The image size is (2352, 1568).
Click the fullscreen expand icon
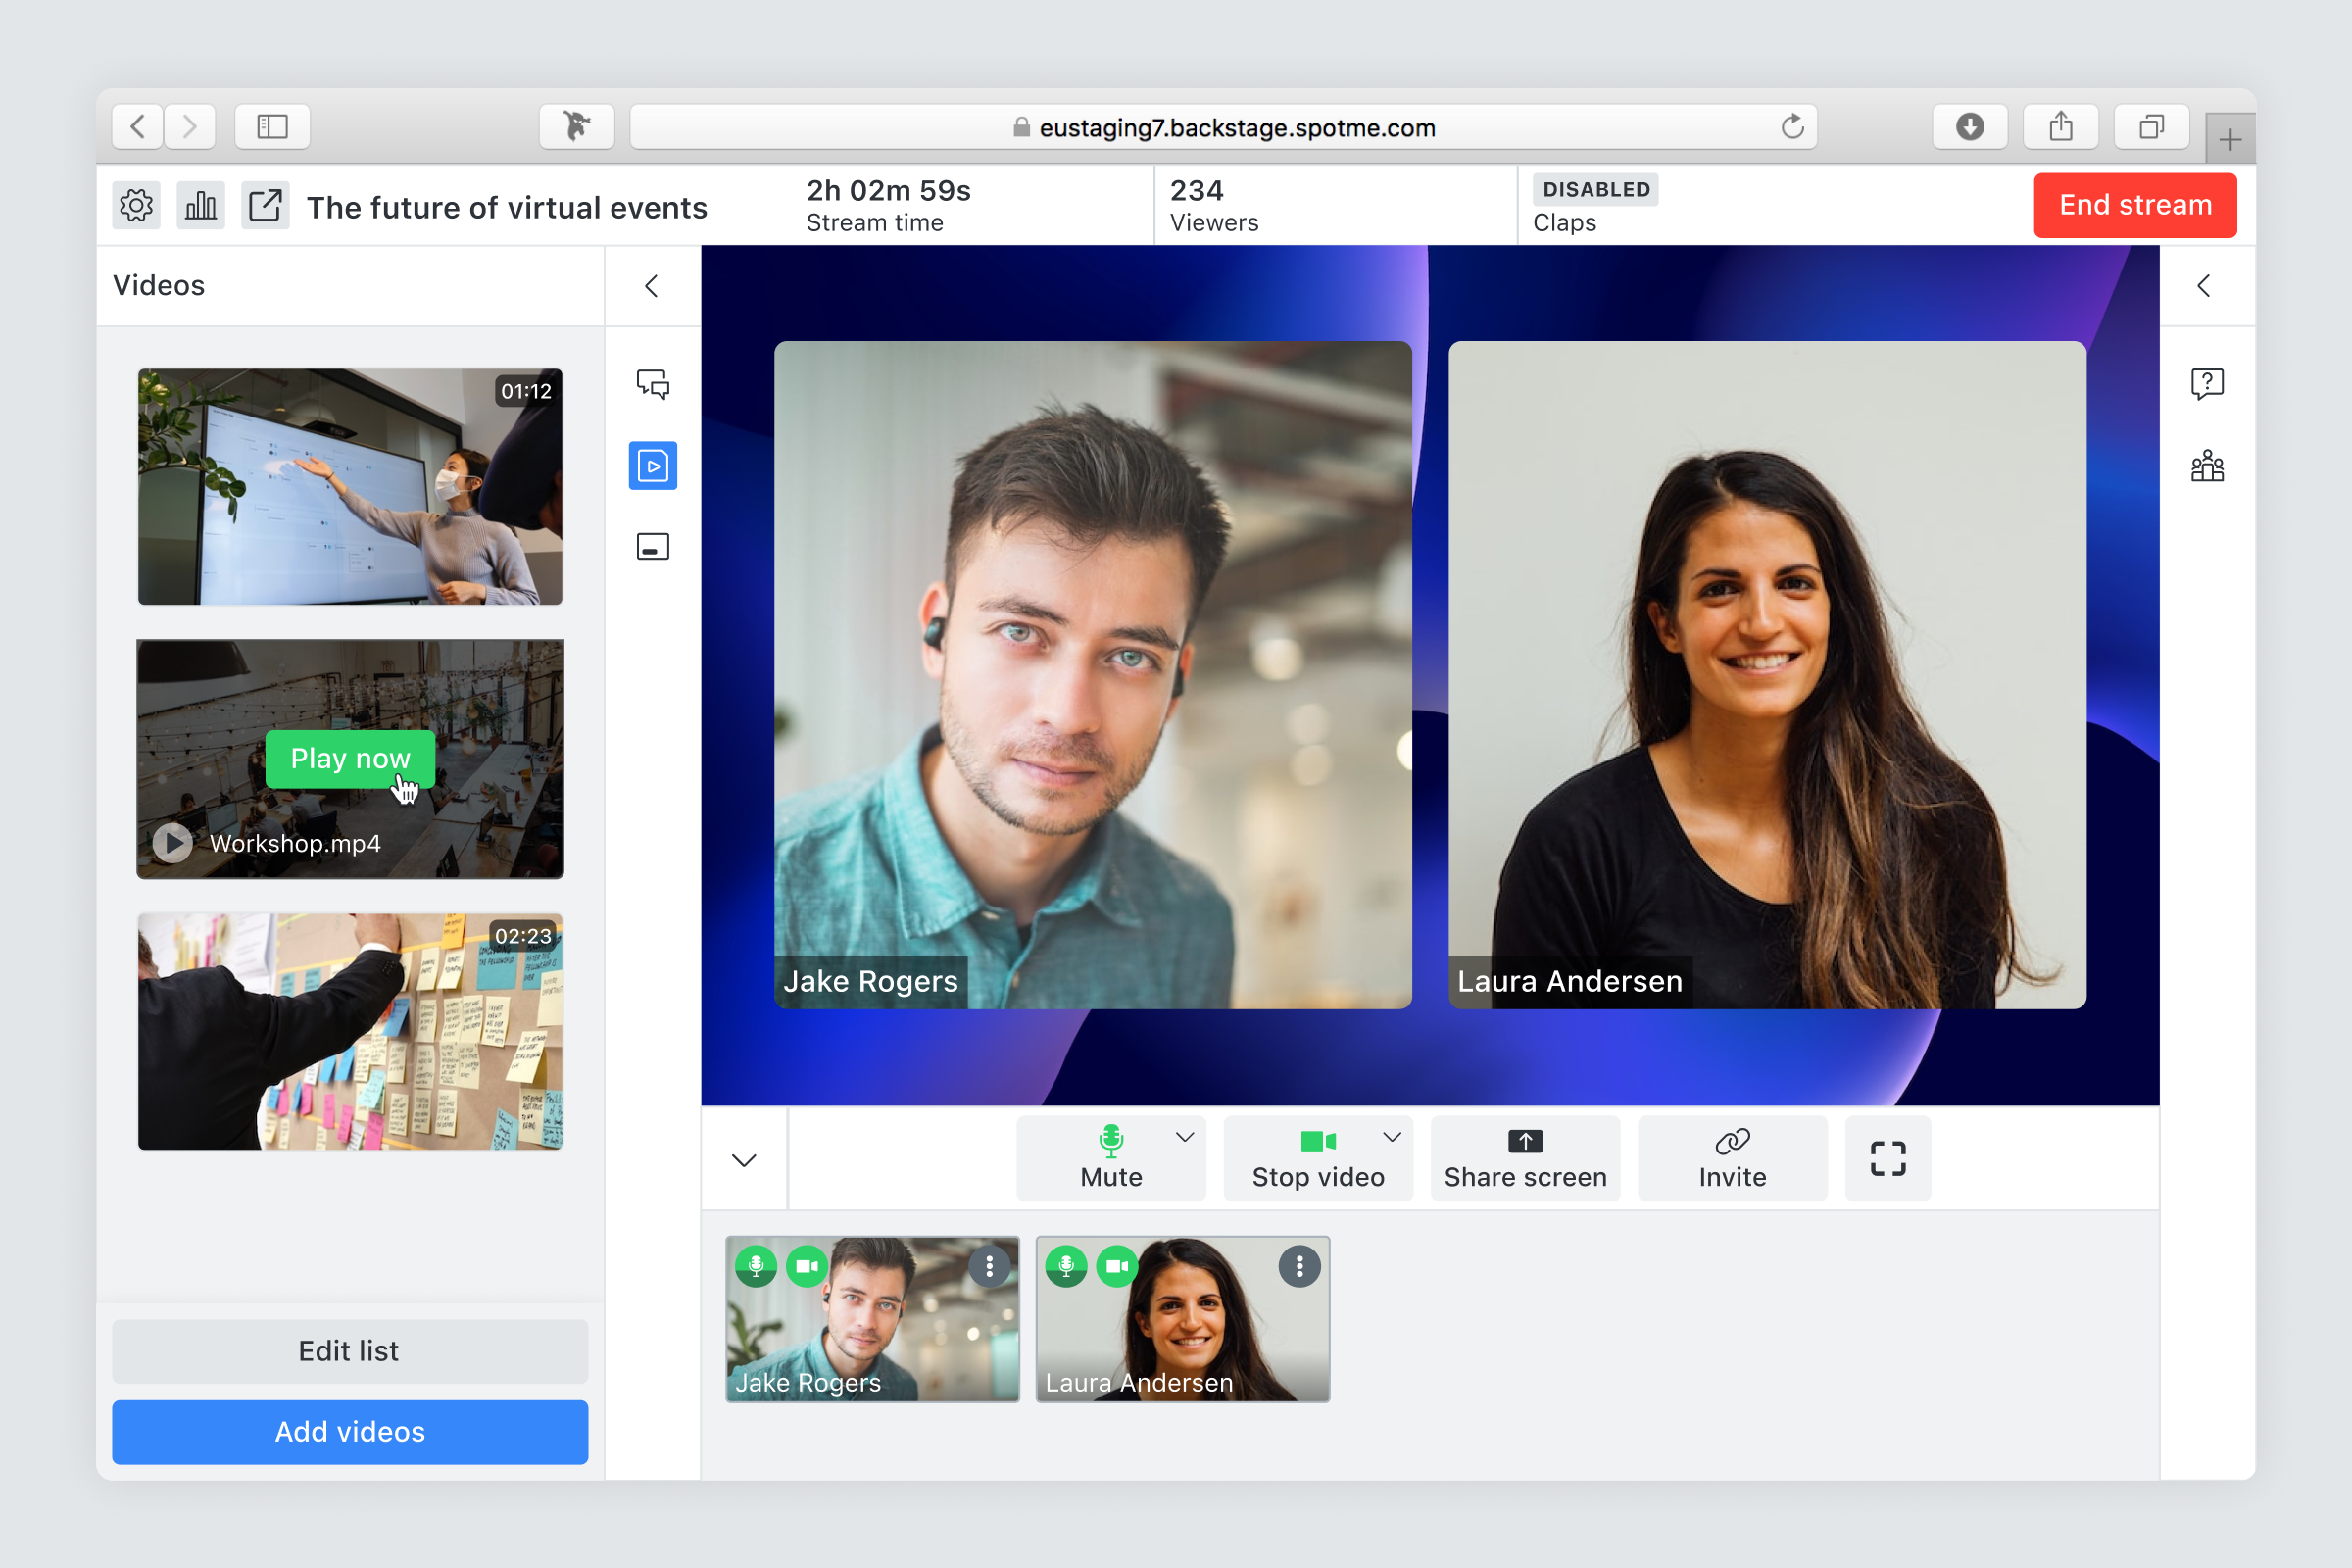pos(1886,1158)
